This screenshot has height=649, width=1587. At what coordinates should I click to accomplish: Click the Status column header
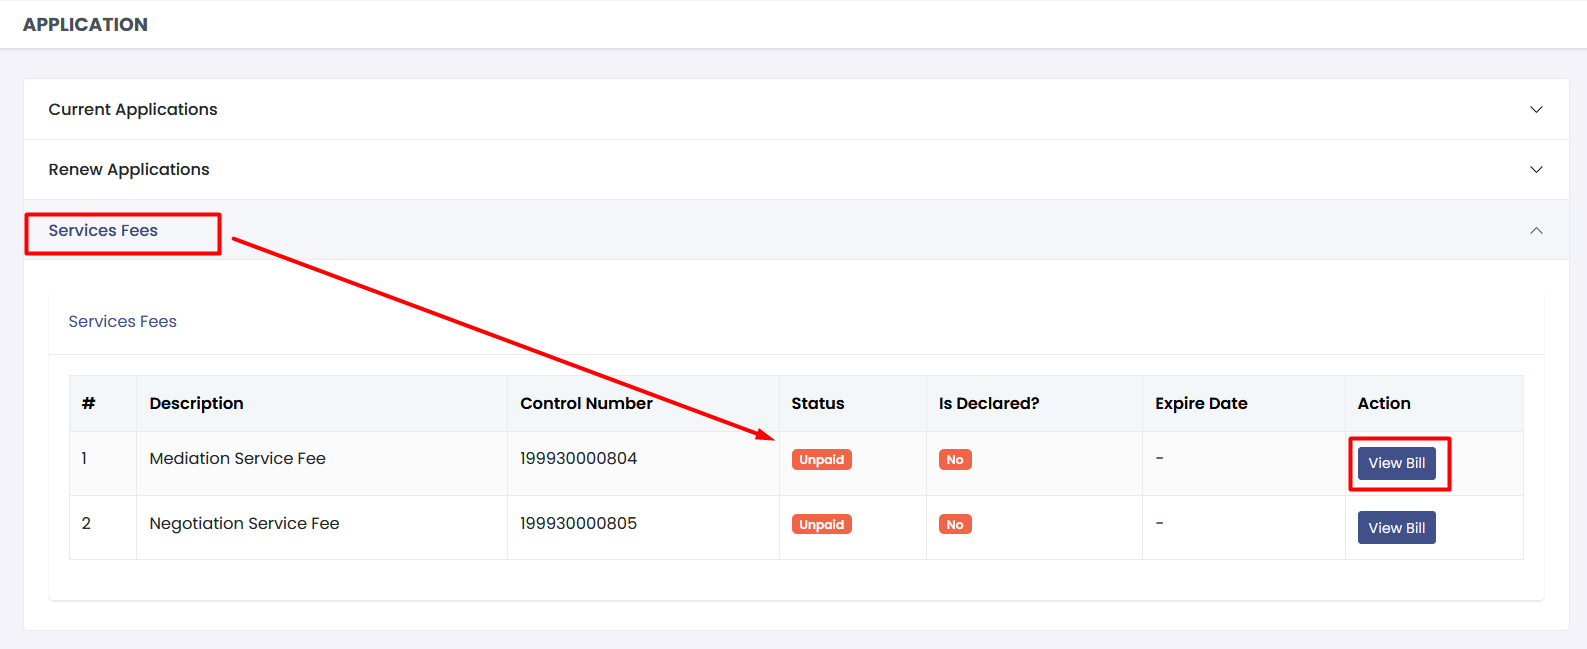(x=818, y=403)
